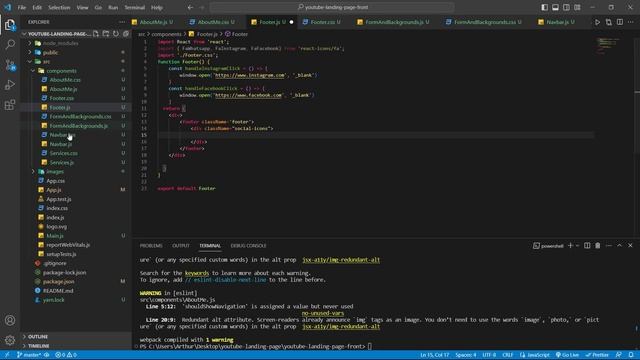Add a new terminal with plus icon
640x360 pixels.
570,246
